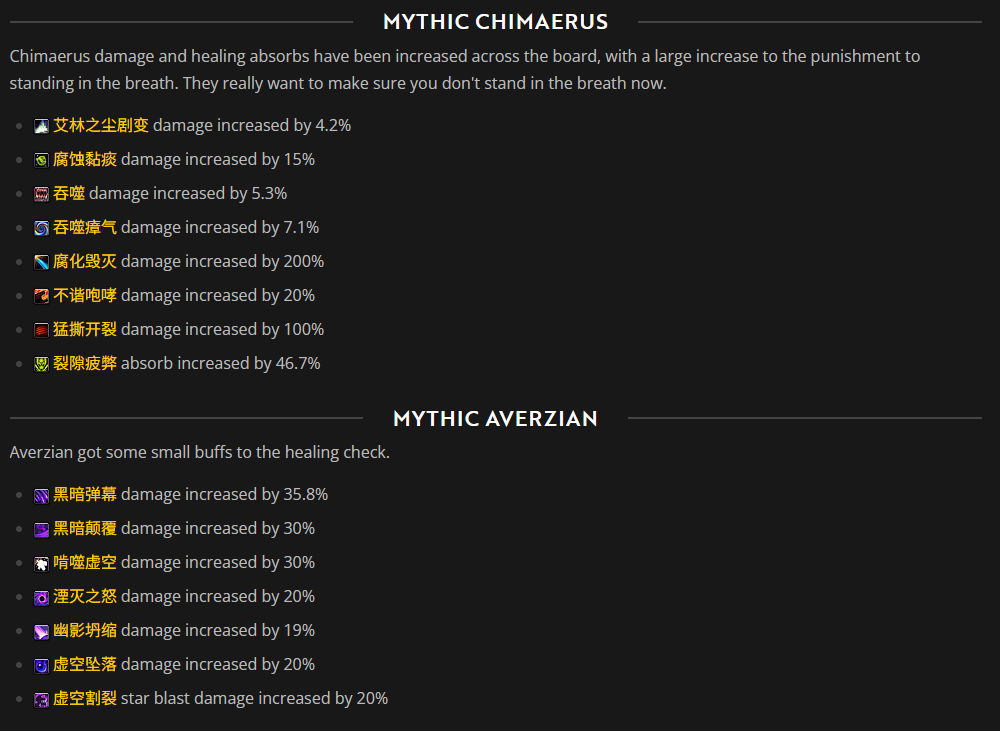
Task: Open the 湮灭之怒 spell link
Action: (x=85, y=596)
